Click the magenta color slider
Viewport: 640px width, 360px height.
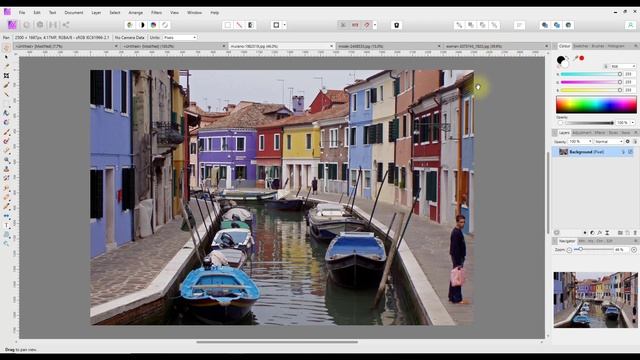[x=591, y=82]
